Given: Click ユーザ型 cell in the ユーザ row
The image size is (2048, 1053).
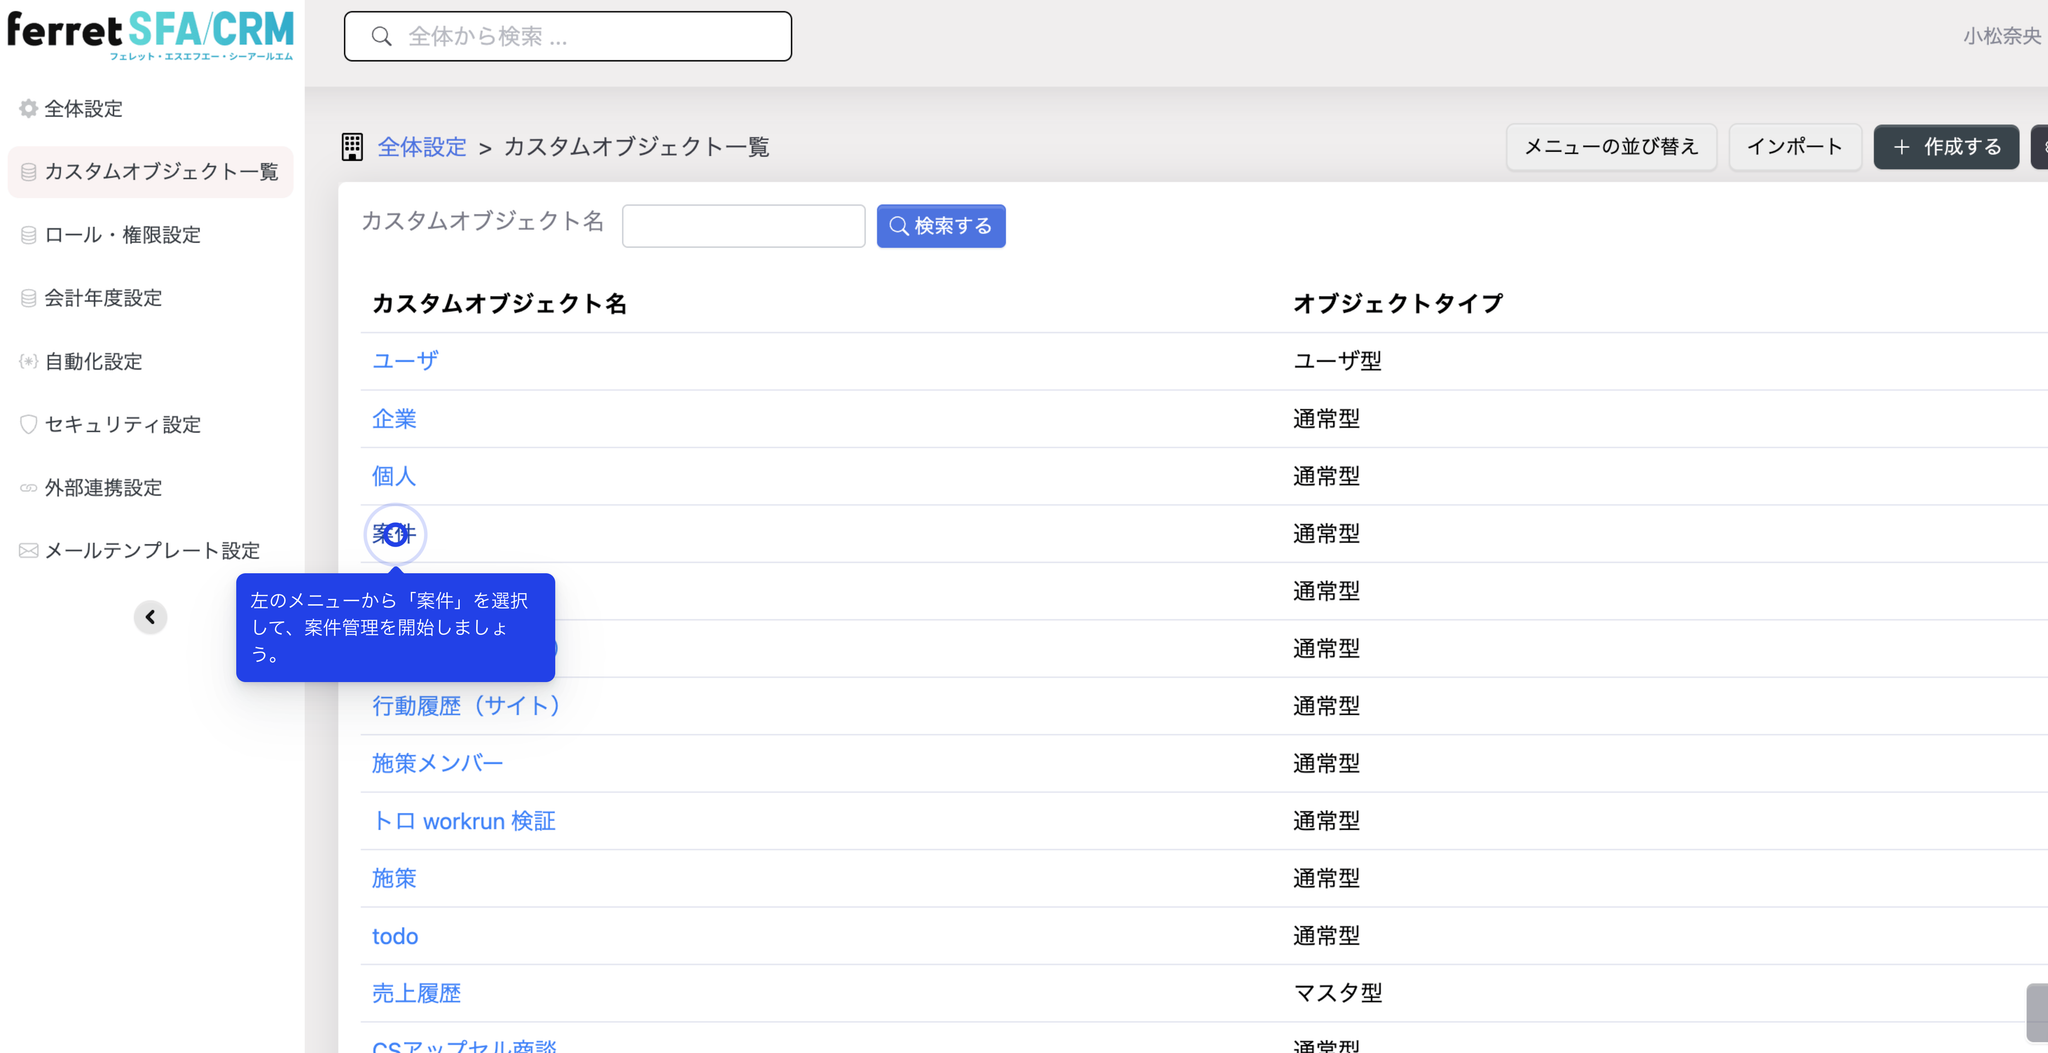Looking at the screenshot, I should point(1337,361).
